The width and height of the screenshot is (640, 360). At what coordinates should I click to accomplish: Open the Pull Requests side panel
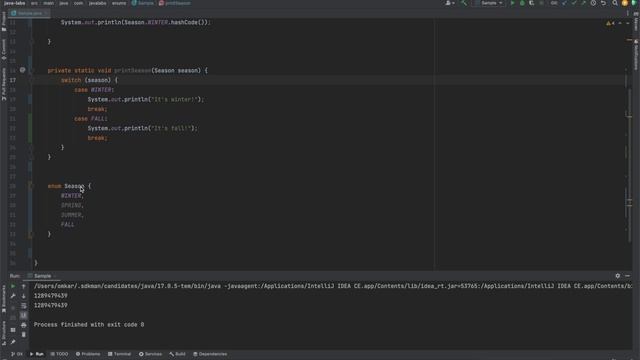coord(4,84)
